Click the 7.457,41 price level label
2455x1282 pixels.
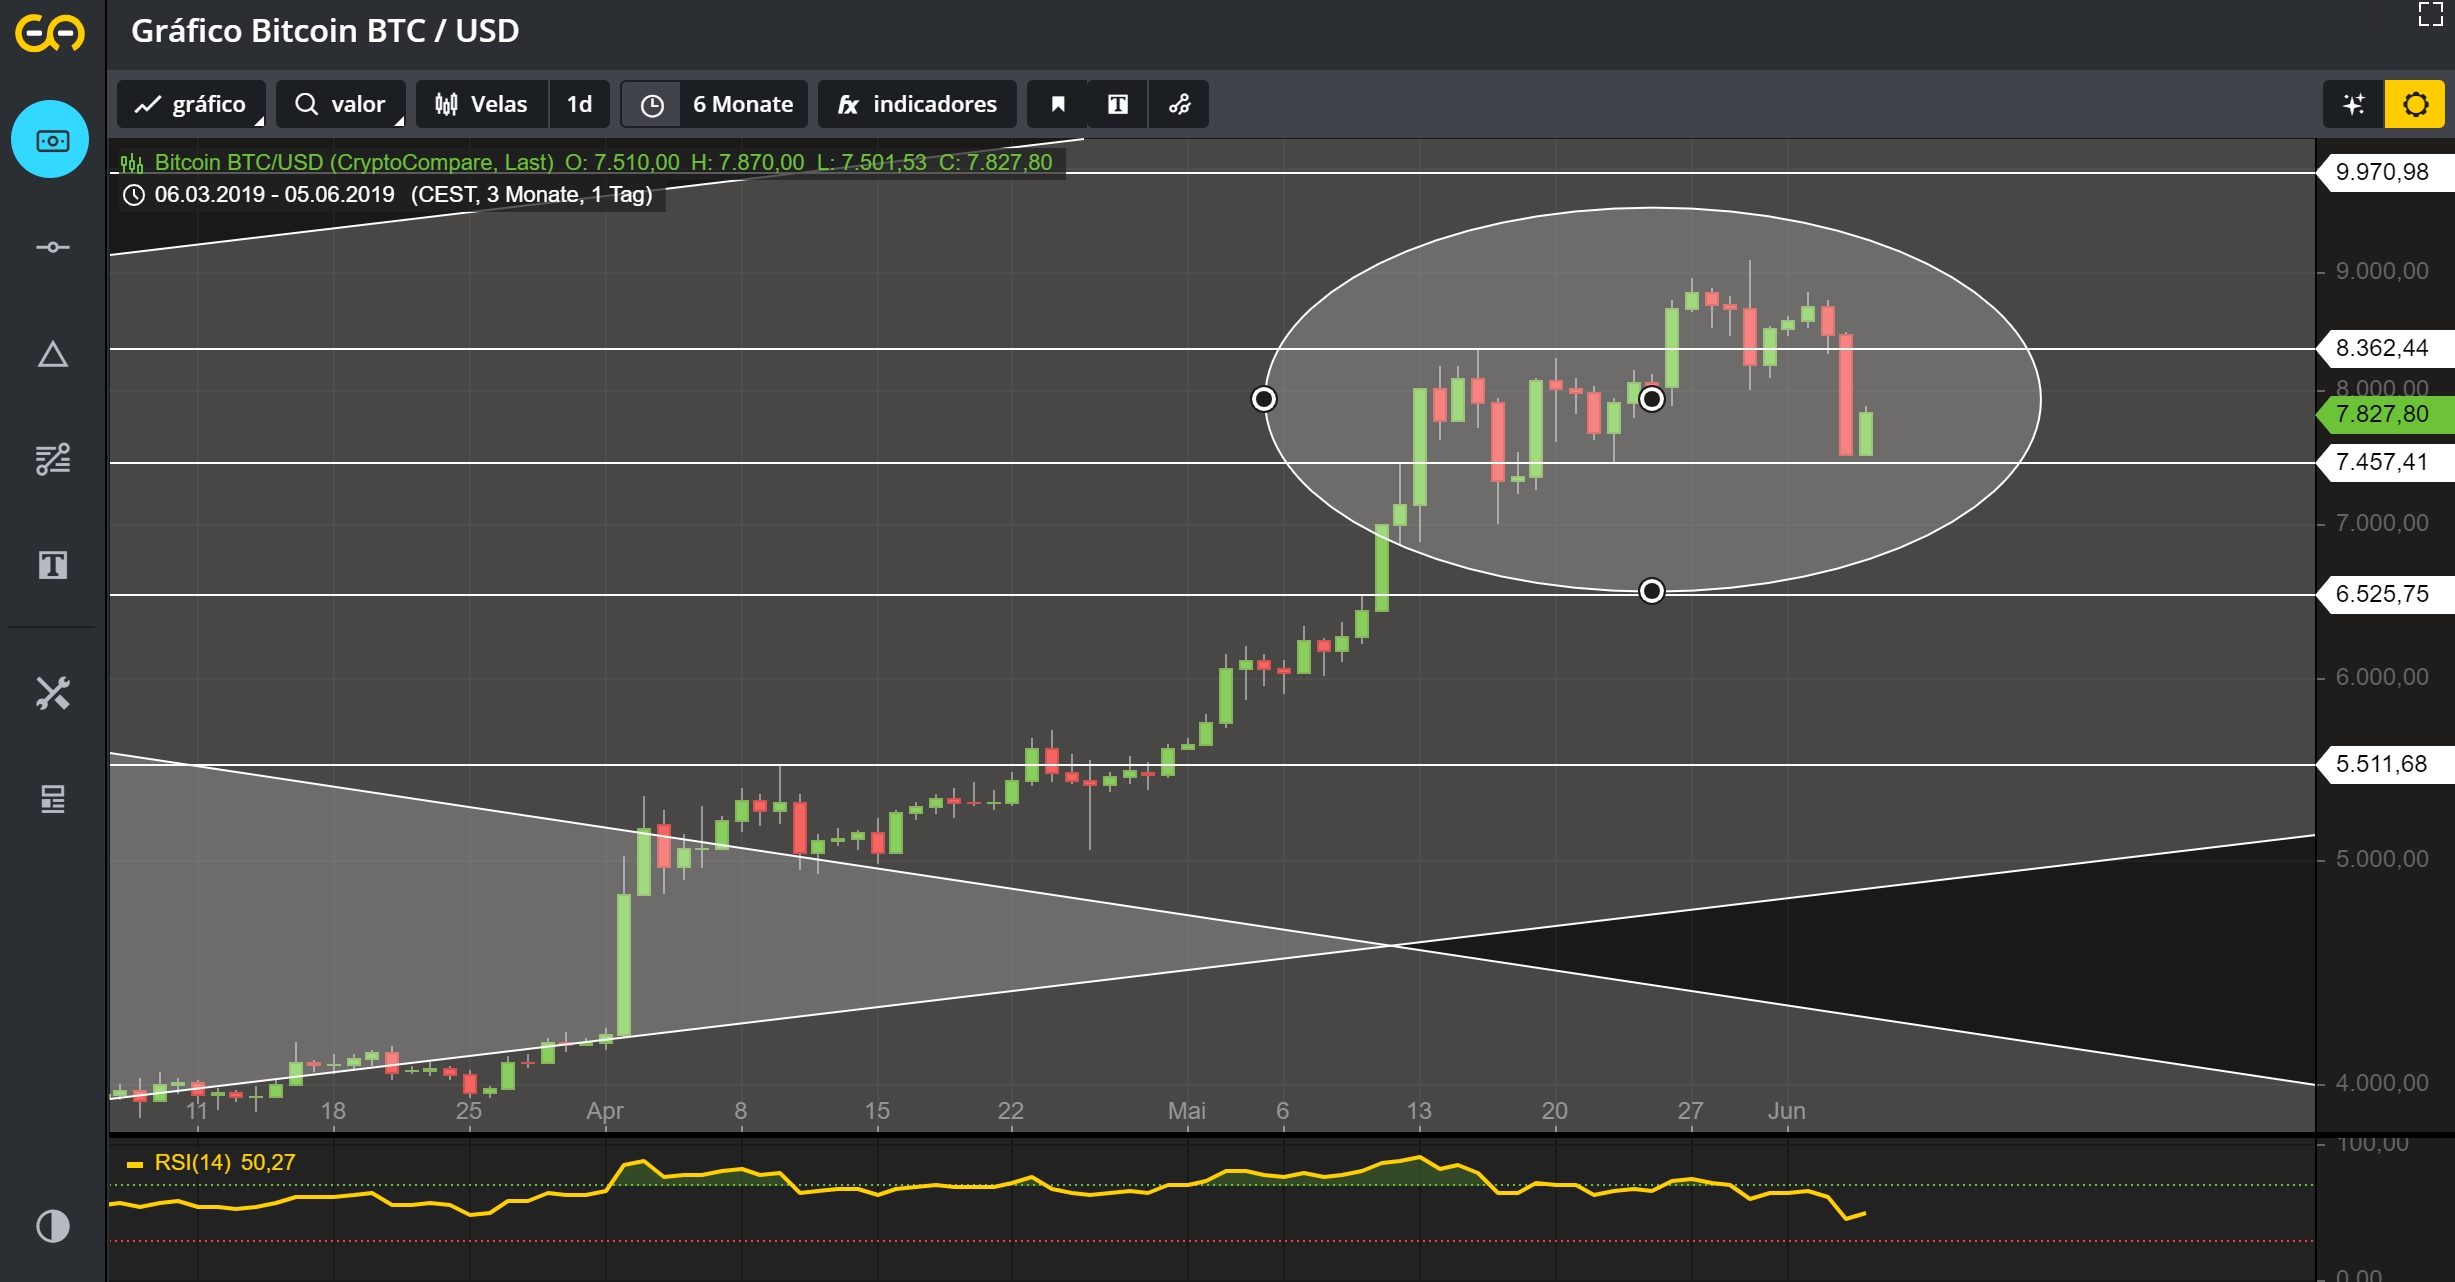pyautogui.click(x=2385, y=462)
